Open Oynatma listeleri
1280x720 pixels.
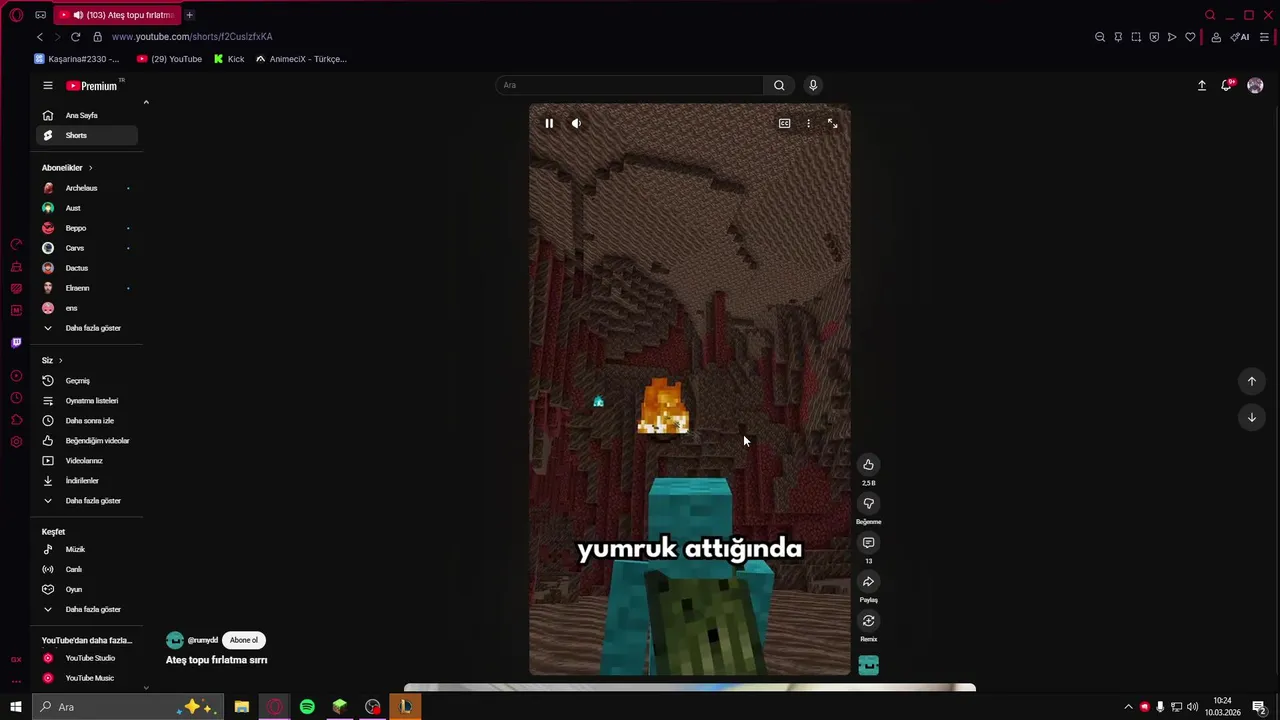(x=87, y=401)
